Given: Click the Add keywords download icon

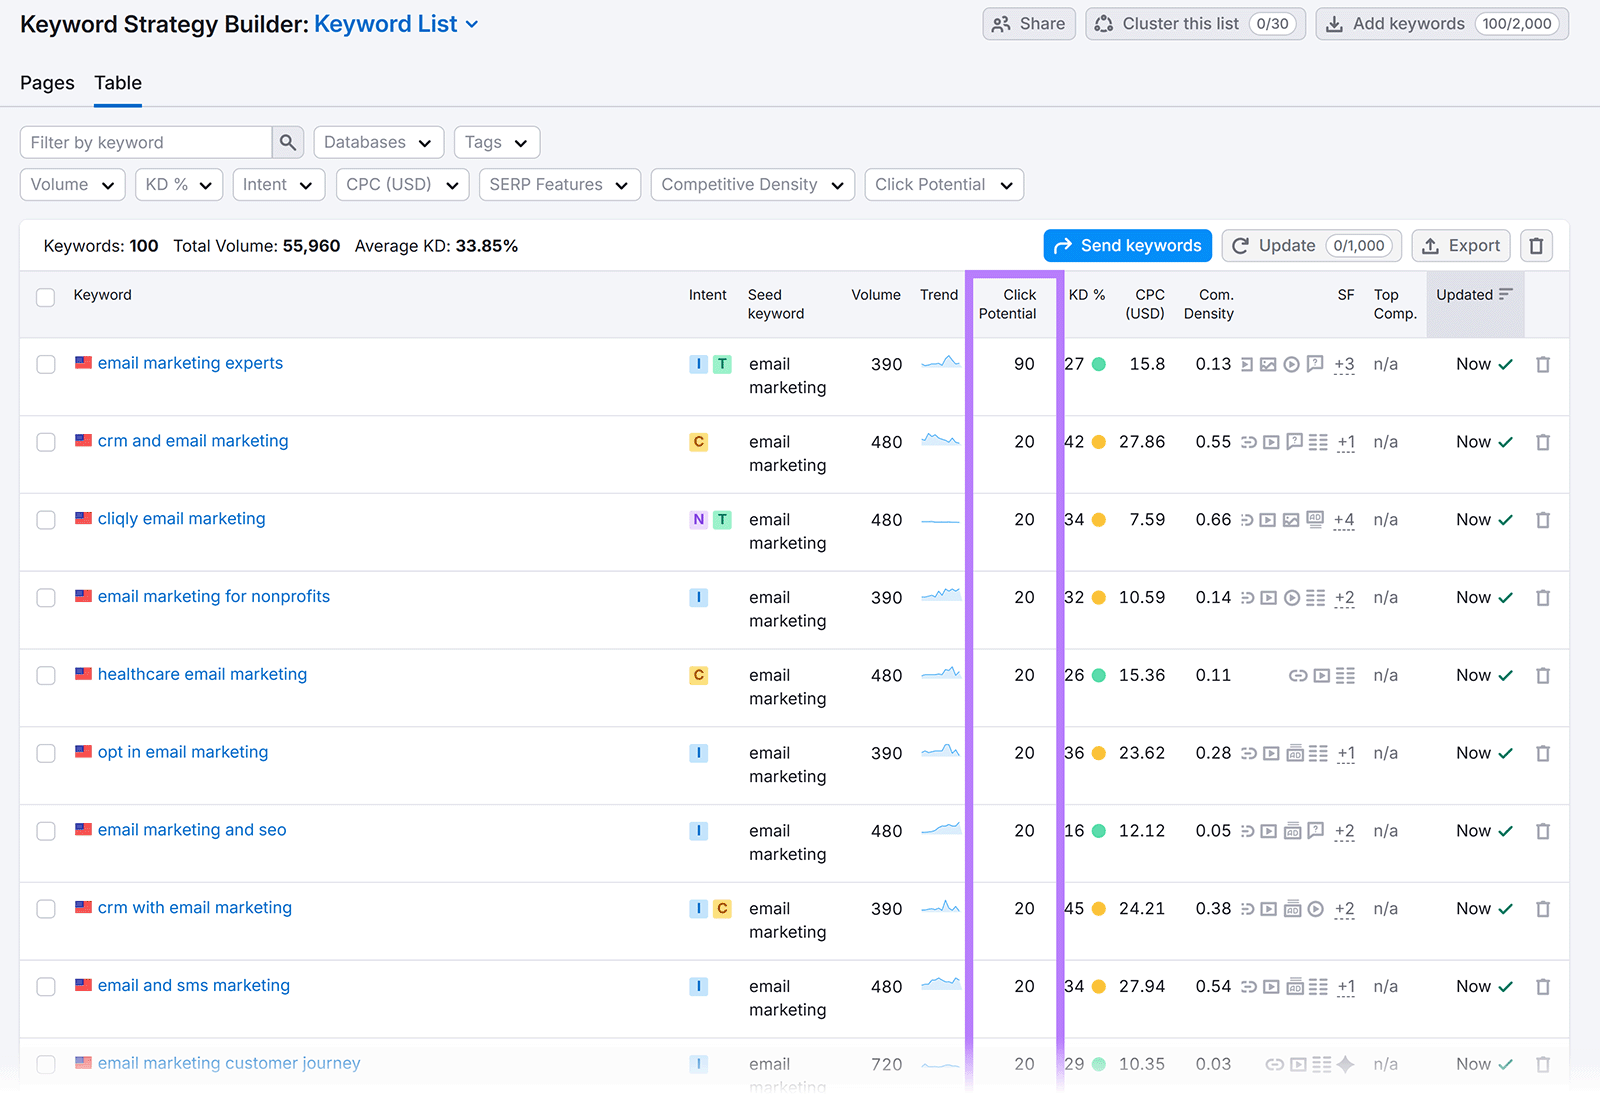Looking at the screenshot, I should pos(1334,23).
